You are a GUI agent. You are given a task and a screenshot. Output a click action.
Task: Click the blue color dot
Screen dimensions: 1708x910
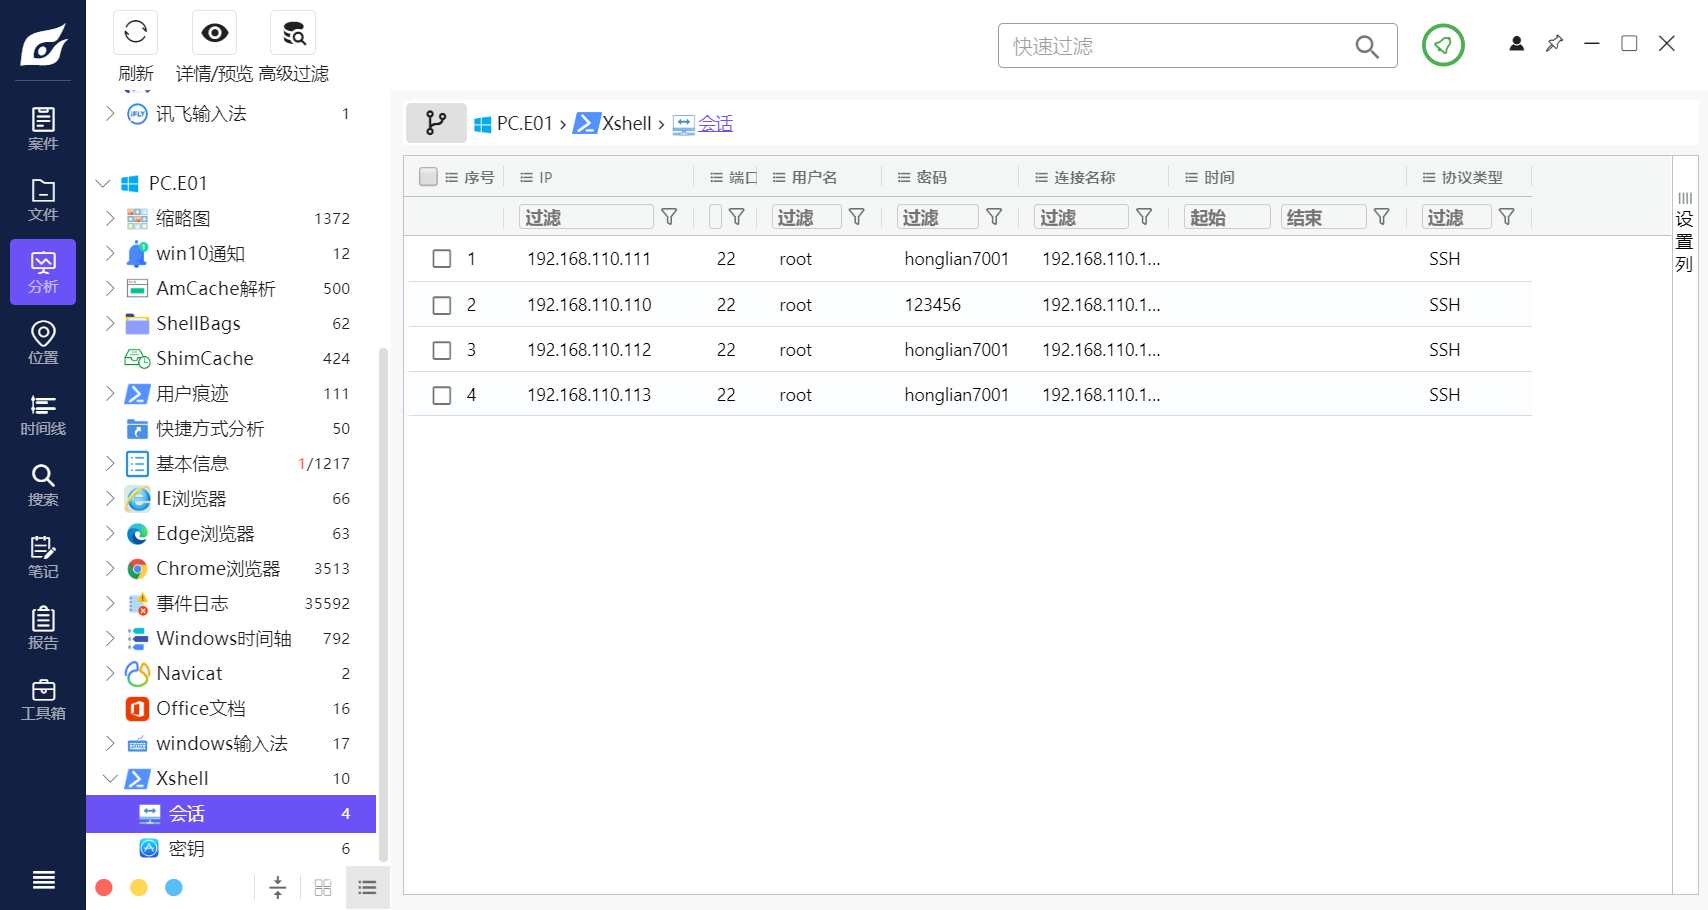click(174, 887)
